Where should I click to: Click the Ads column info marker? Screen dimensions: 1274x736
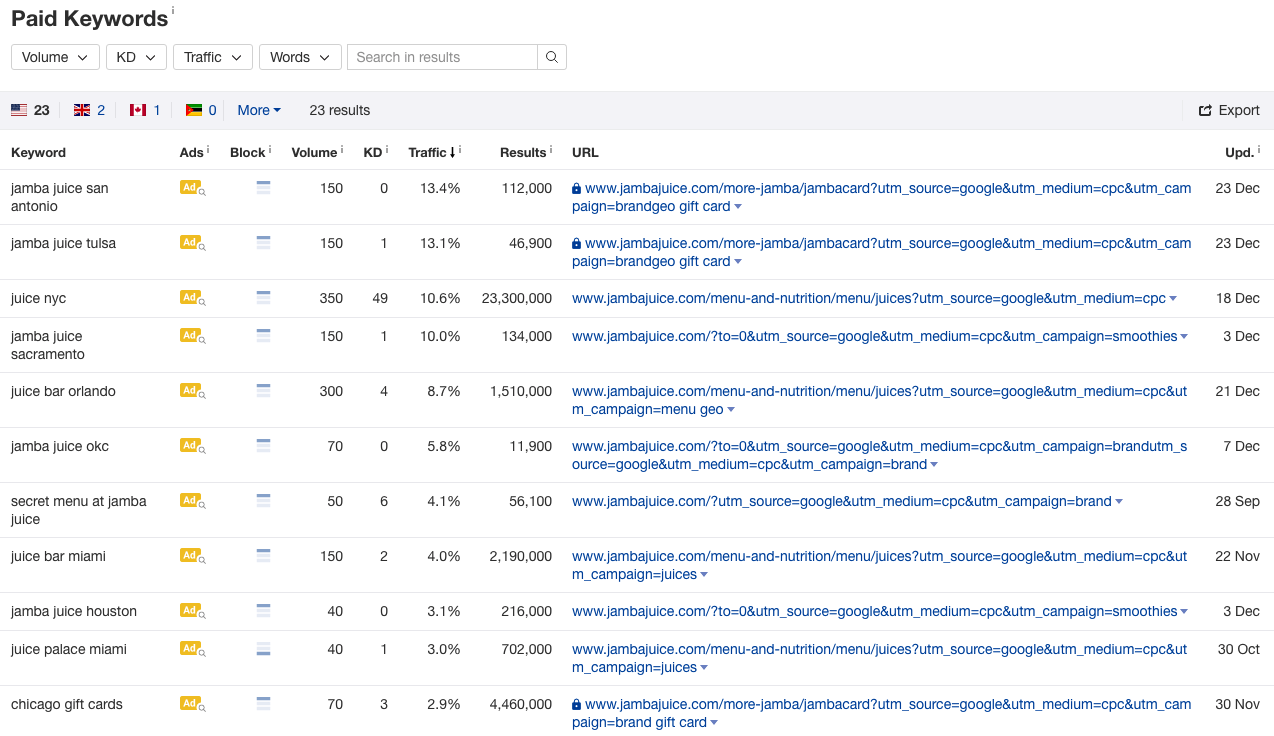coord(208,150)
